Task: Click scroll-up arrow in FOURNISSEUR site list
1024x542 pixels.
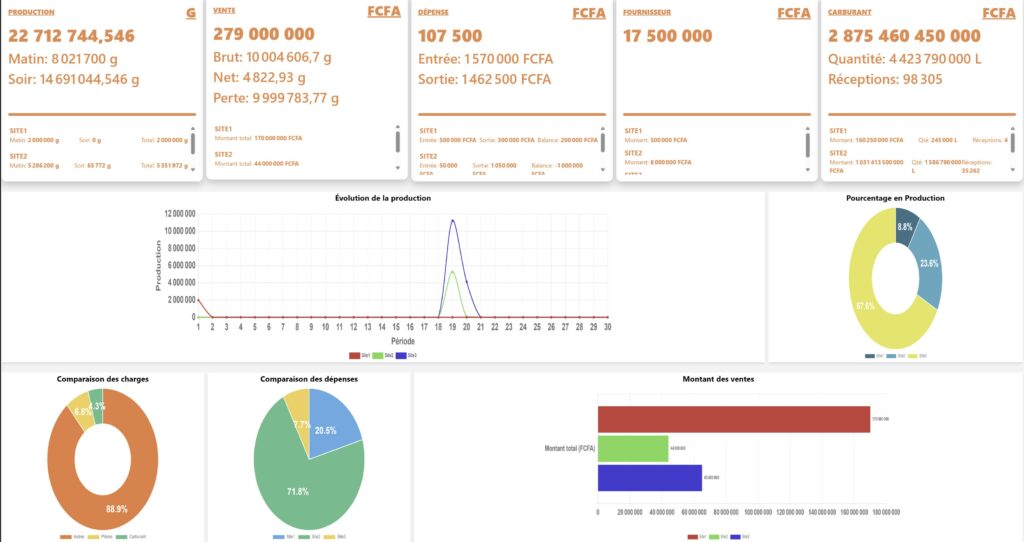Action: 807,127
